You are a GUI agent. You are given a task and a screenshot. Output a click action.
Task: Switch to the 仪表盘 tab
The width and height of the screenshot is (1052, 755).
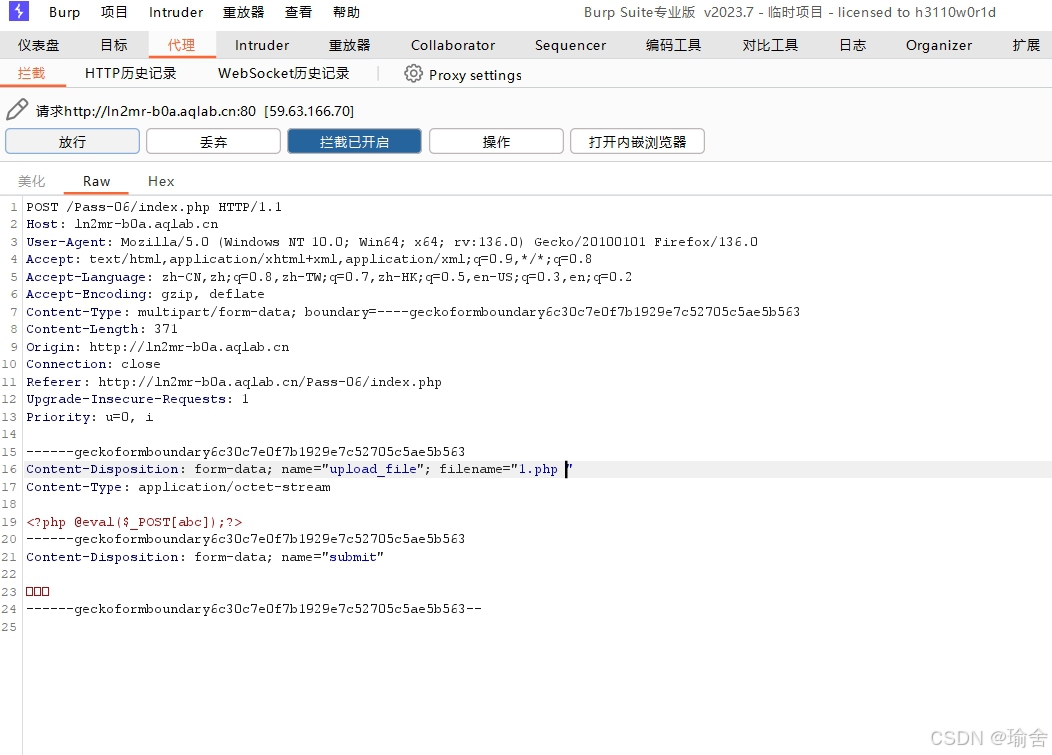click(x=38, y=45)
